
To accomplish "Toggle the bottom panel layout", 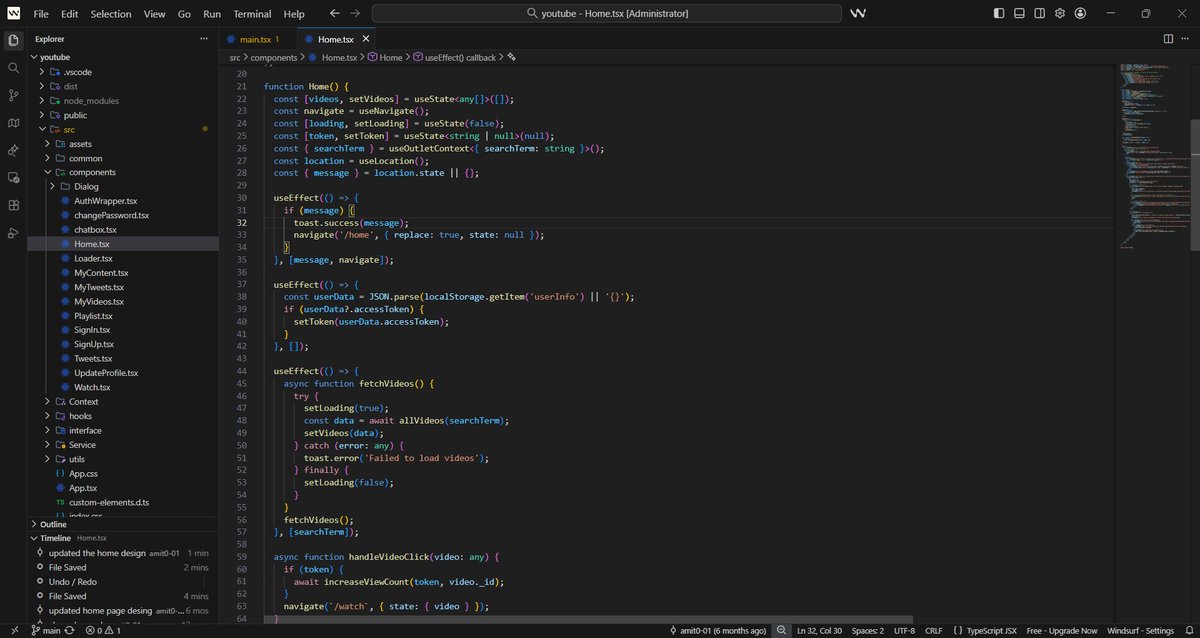I will tap(1019, 14).
